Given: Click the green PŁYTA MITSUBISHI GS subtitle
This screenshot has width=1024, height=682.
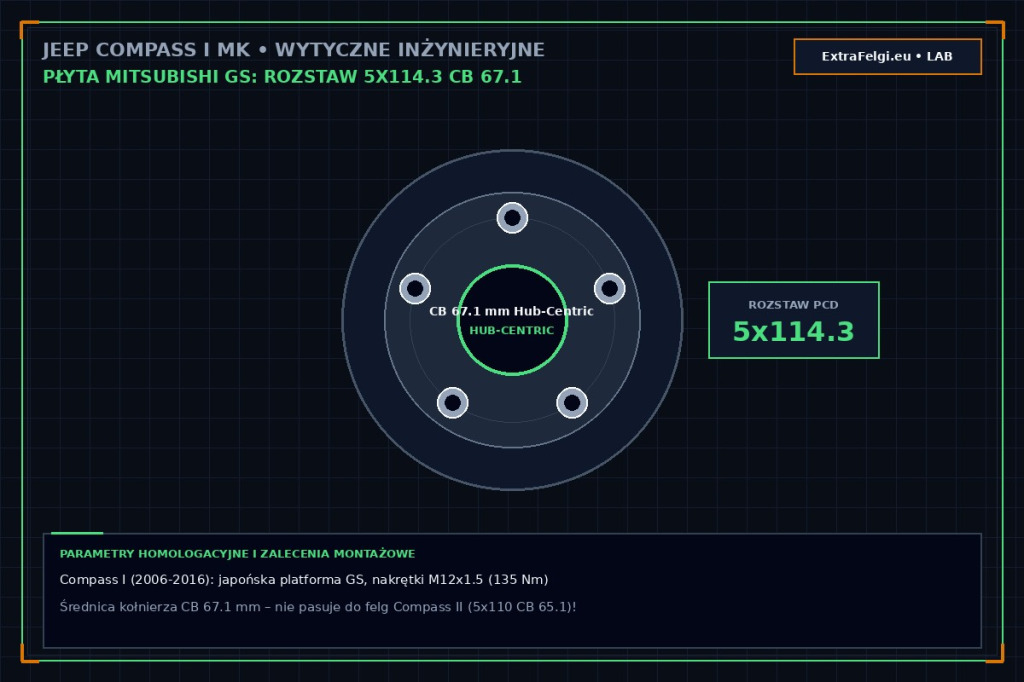Looking at the screenshot, I should click(x=282, y=77).
